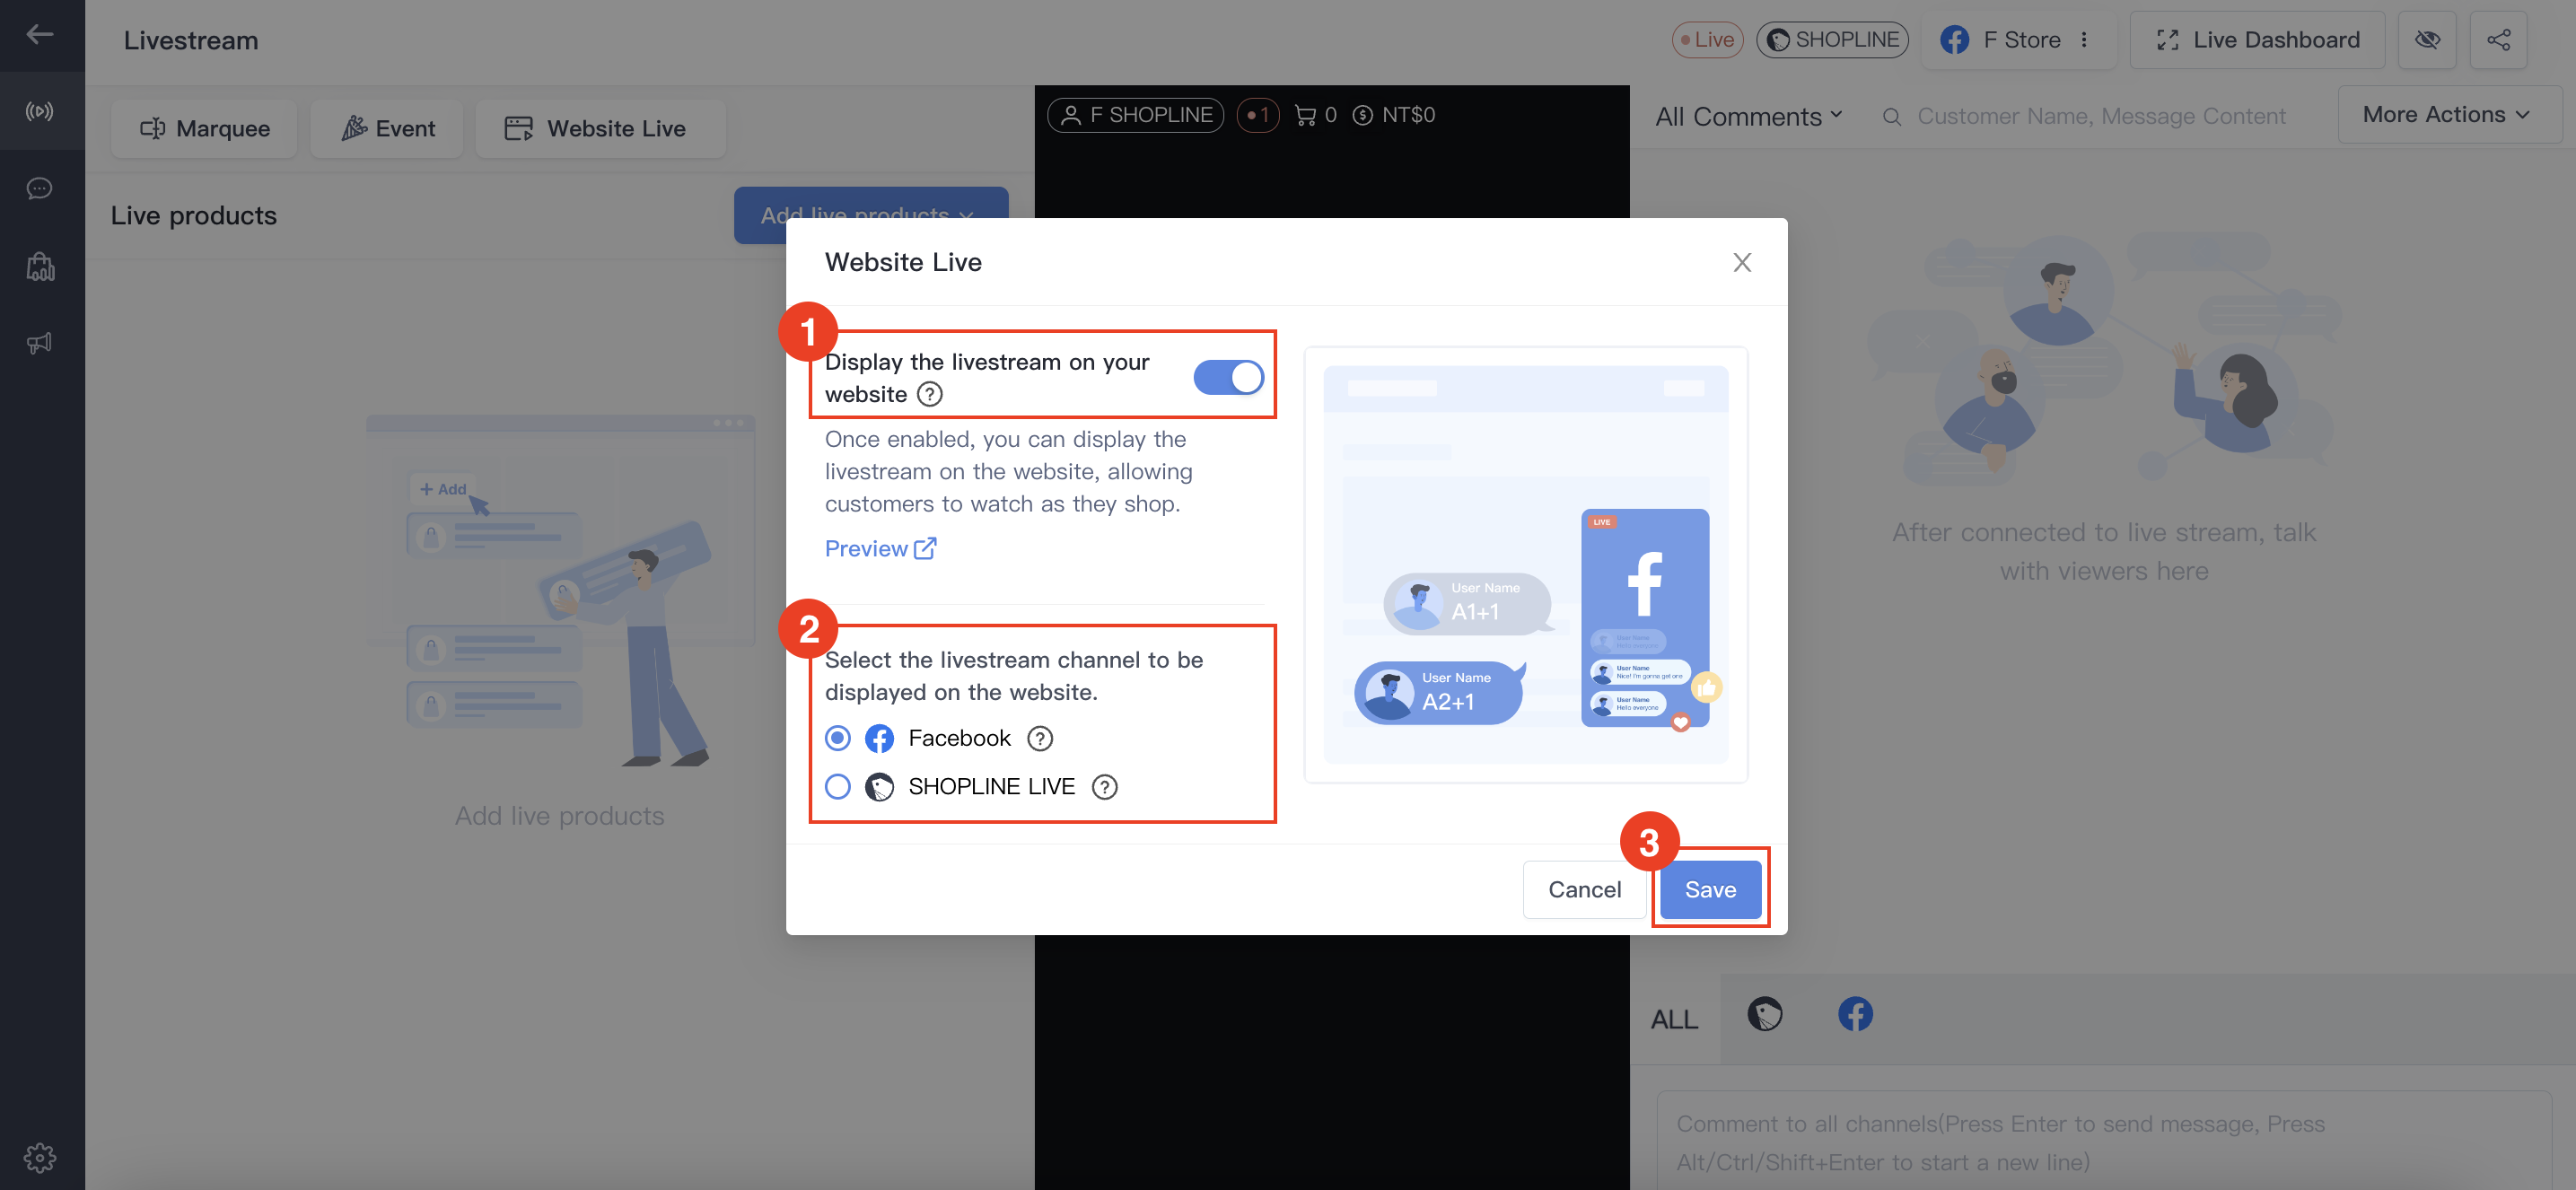The image size is (2576, 1190).
Task: Toggle the hide eye icon
Action: pyautogui.click(x=2427, y=40)
